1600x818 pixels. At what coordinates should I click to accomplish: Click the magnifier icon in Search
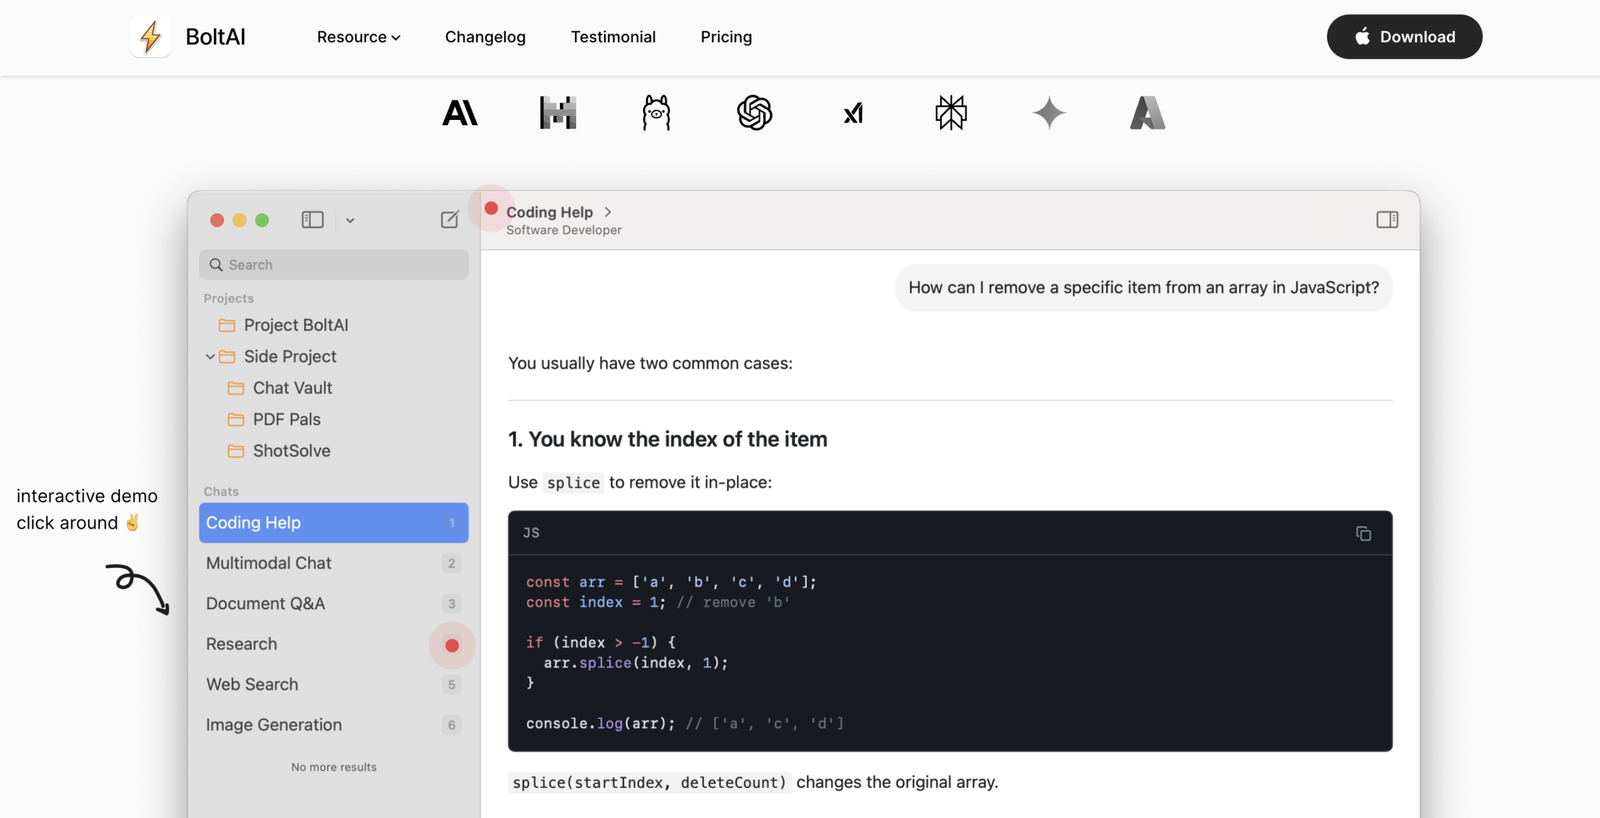click(x=216, y=265)
